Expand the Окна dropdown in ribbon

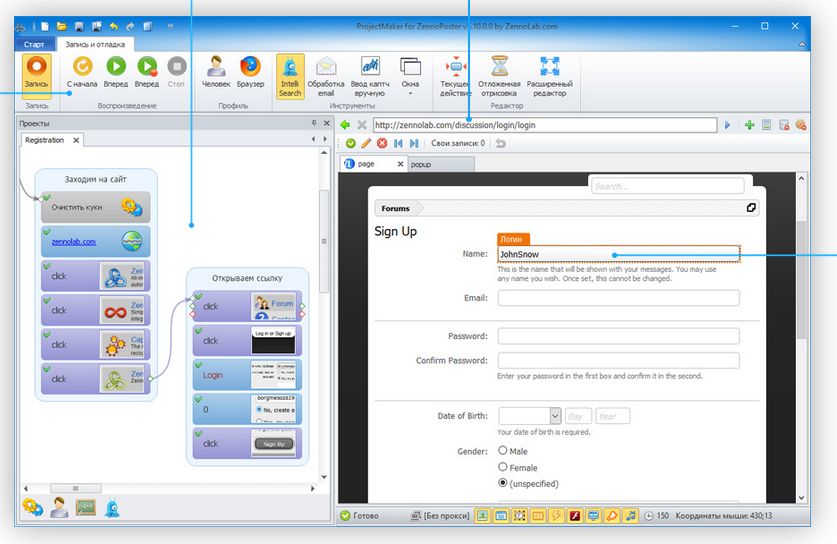coord(410,75)
